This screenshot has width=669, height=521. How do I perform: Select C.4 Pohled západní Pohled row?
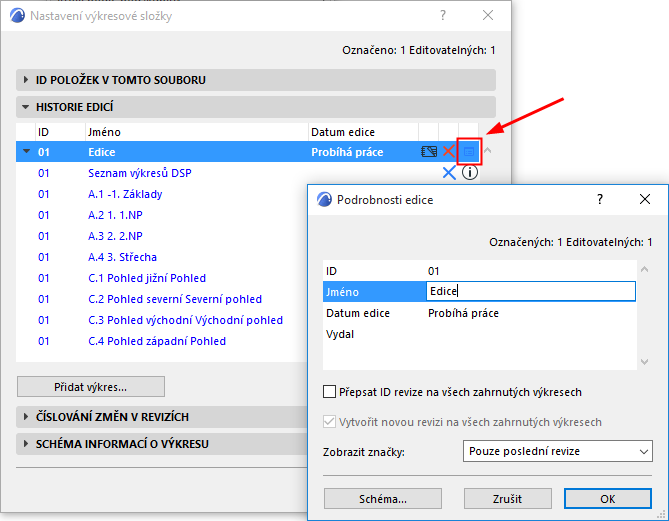[161, 341]
